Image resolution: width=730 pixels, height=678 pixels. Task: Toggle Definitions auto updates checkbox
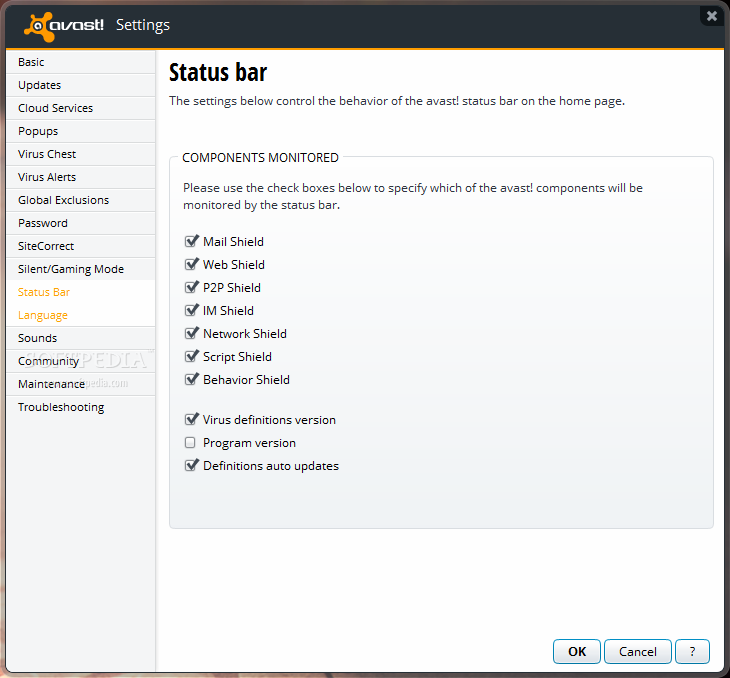(x=191, y=466)
